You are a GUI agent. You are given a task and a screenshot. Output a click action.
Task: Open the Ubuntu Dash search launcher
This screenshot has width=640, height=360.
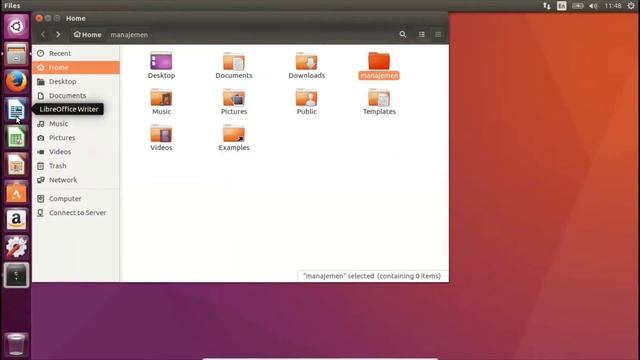click(16, 27)
